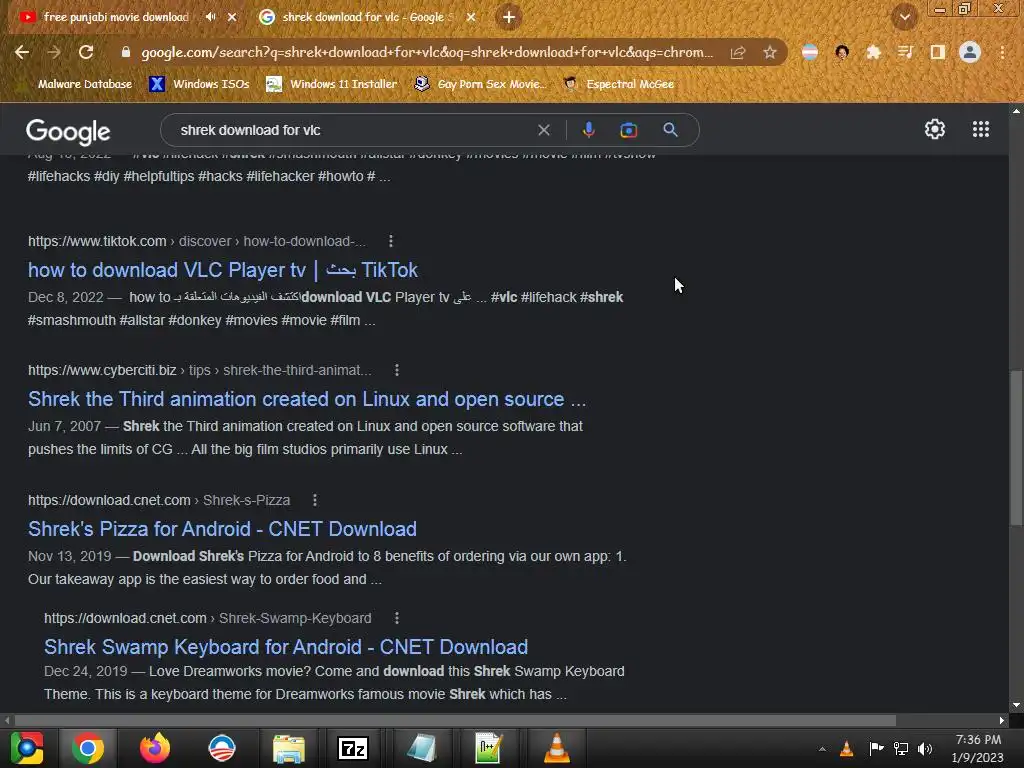Click the vertical scrollbar thumb

pos(1016,447)
